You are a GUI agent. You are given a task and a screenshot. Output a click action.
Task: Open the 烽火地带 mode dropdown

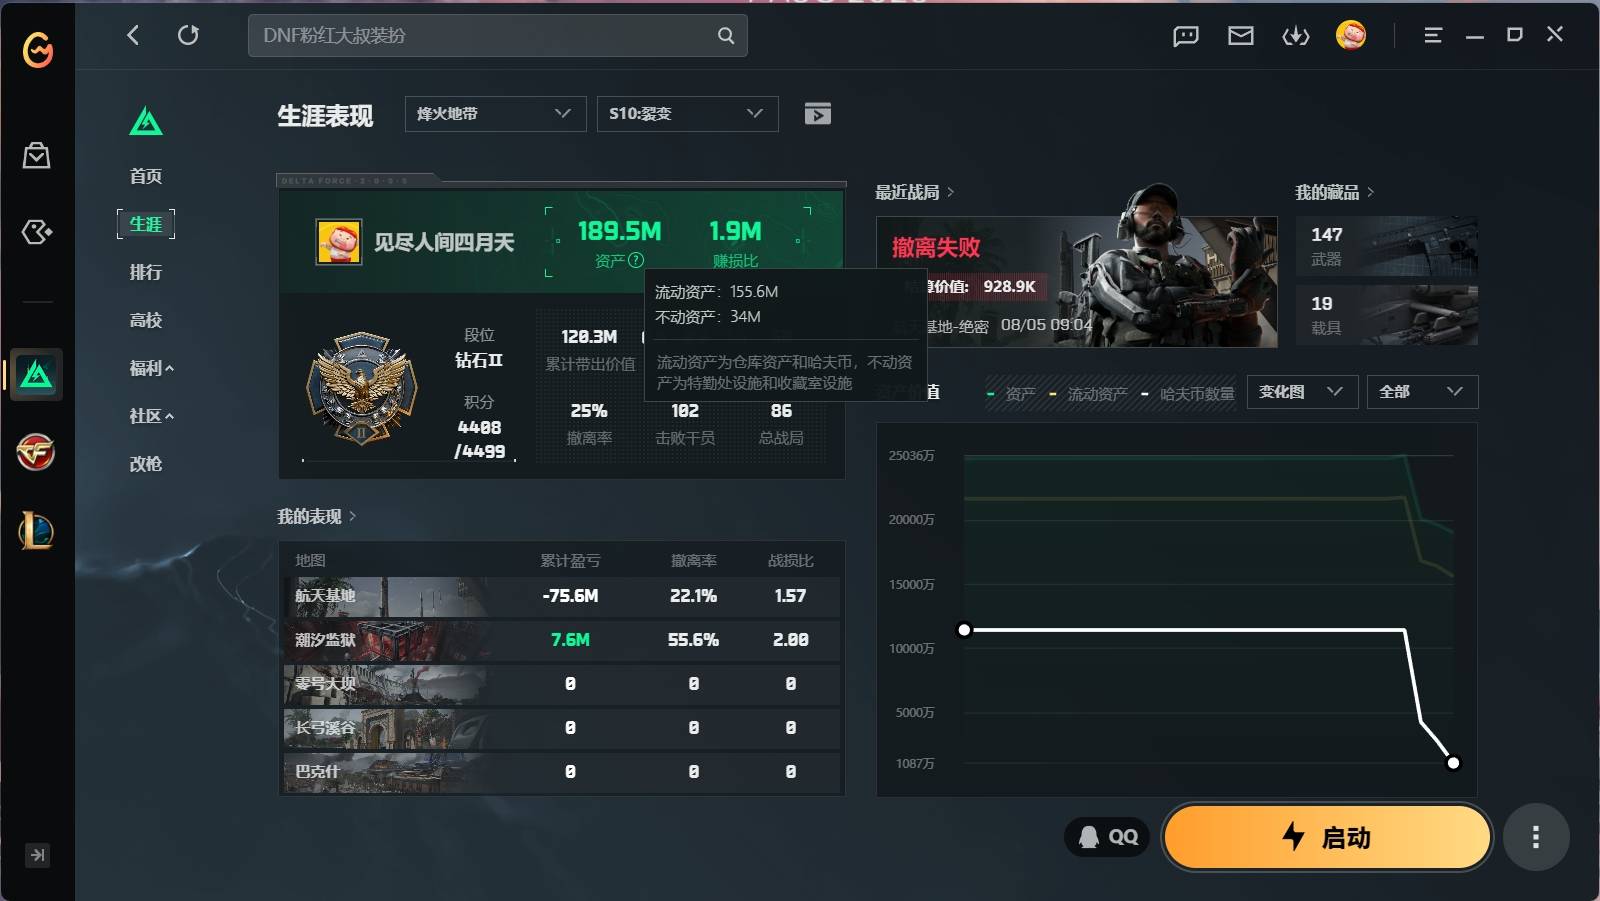[495, 114]
